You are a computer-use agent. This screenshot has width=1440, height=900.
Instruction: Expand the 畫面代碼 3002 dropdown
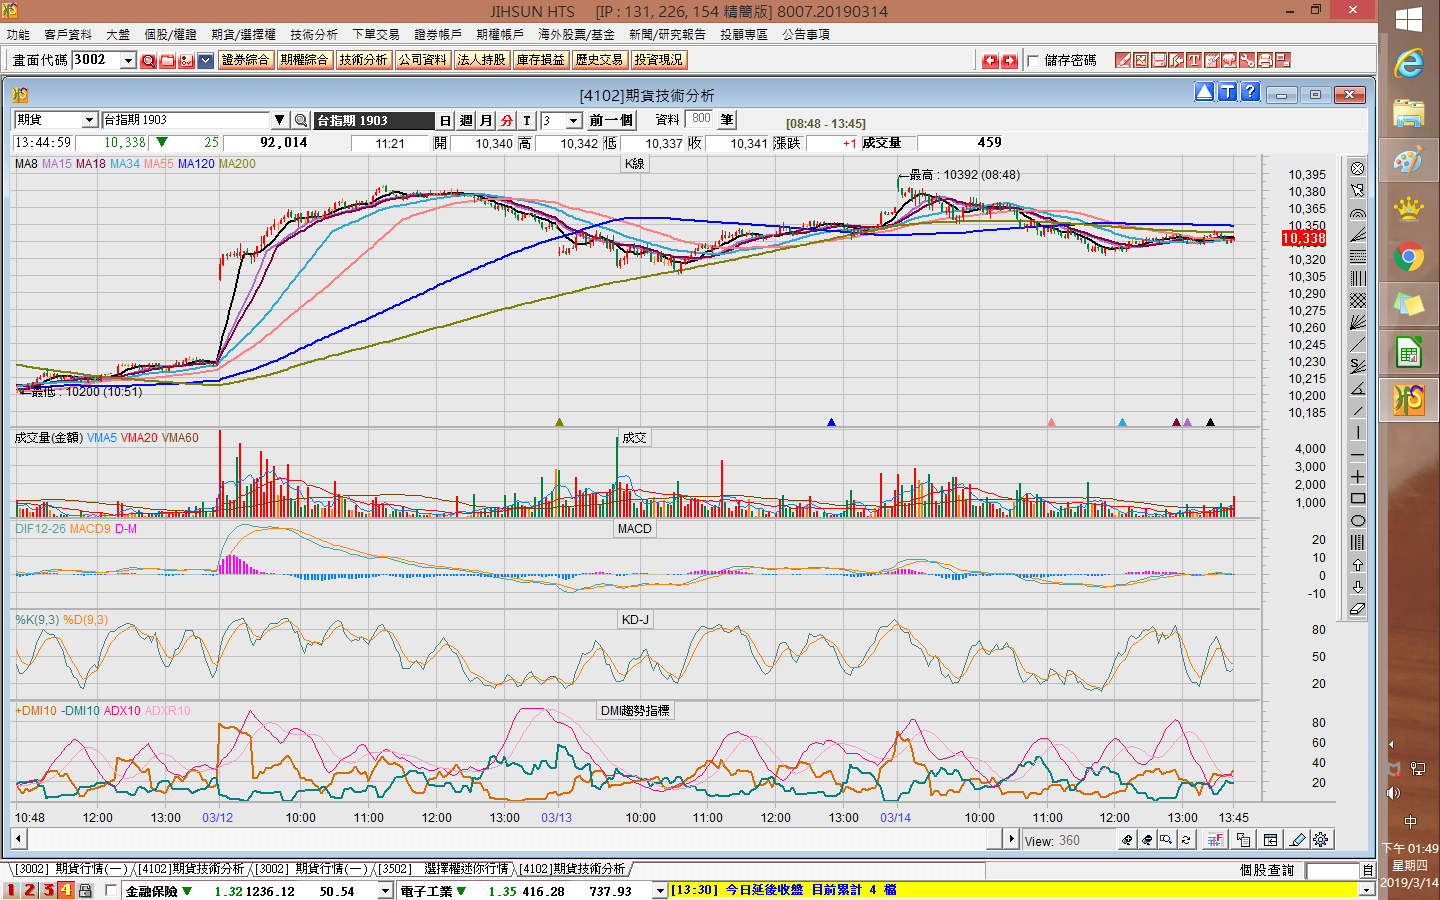(128, 60)
